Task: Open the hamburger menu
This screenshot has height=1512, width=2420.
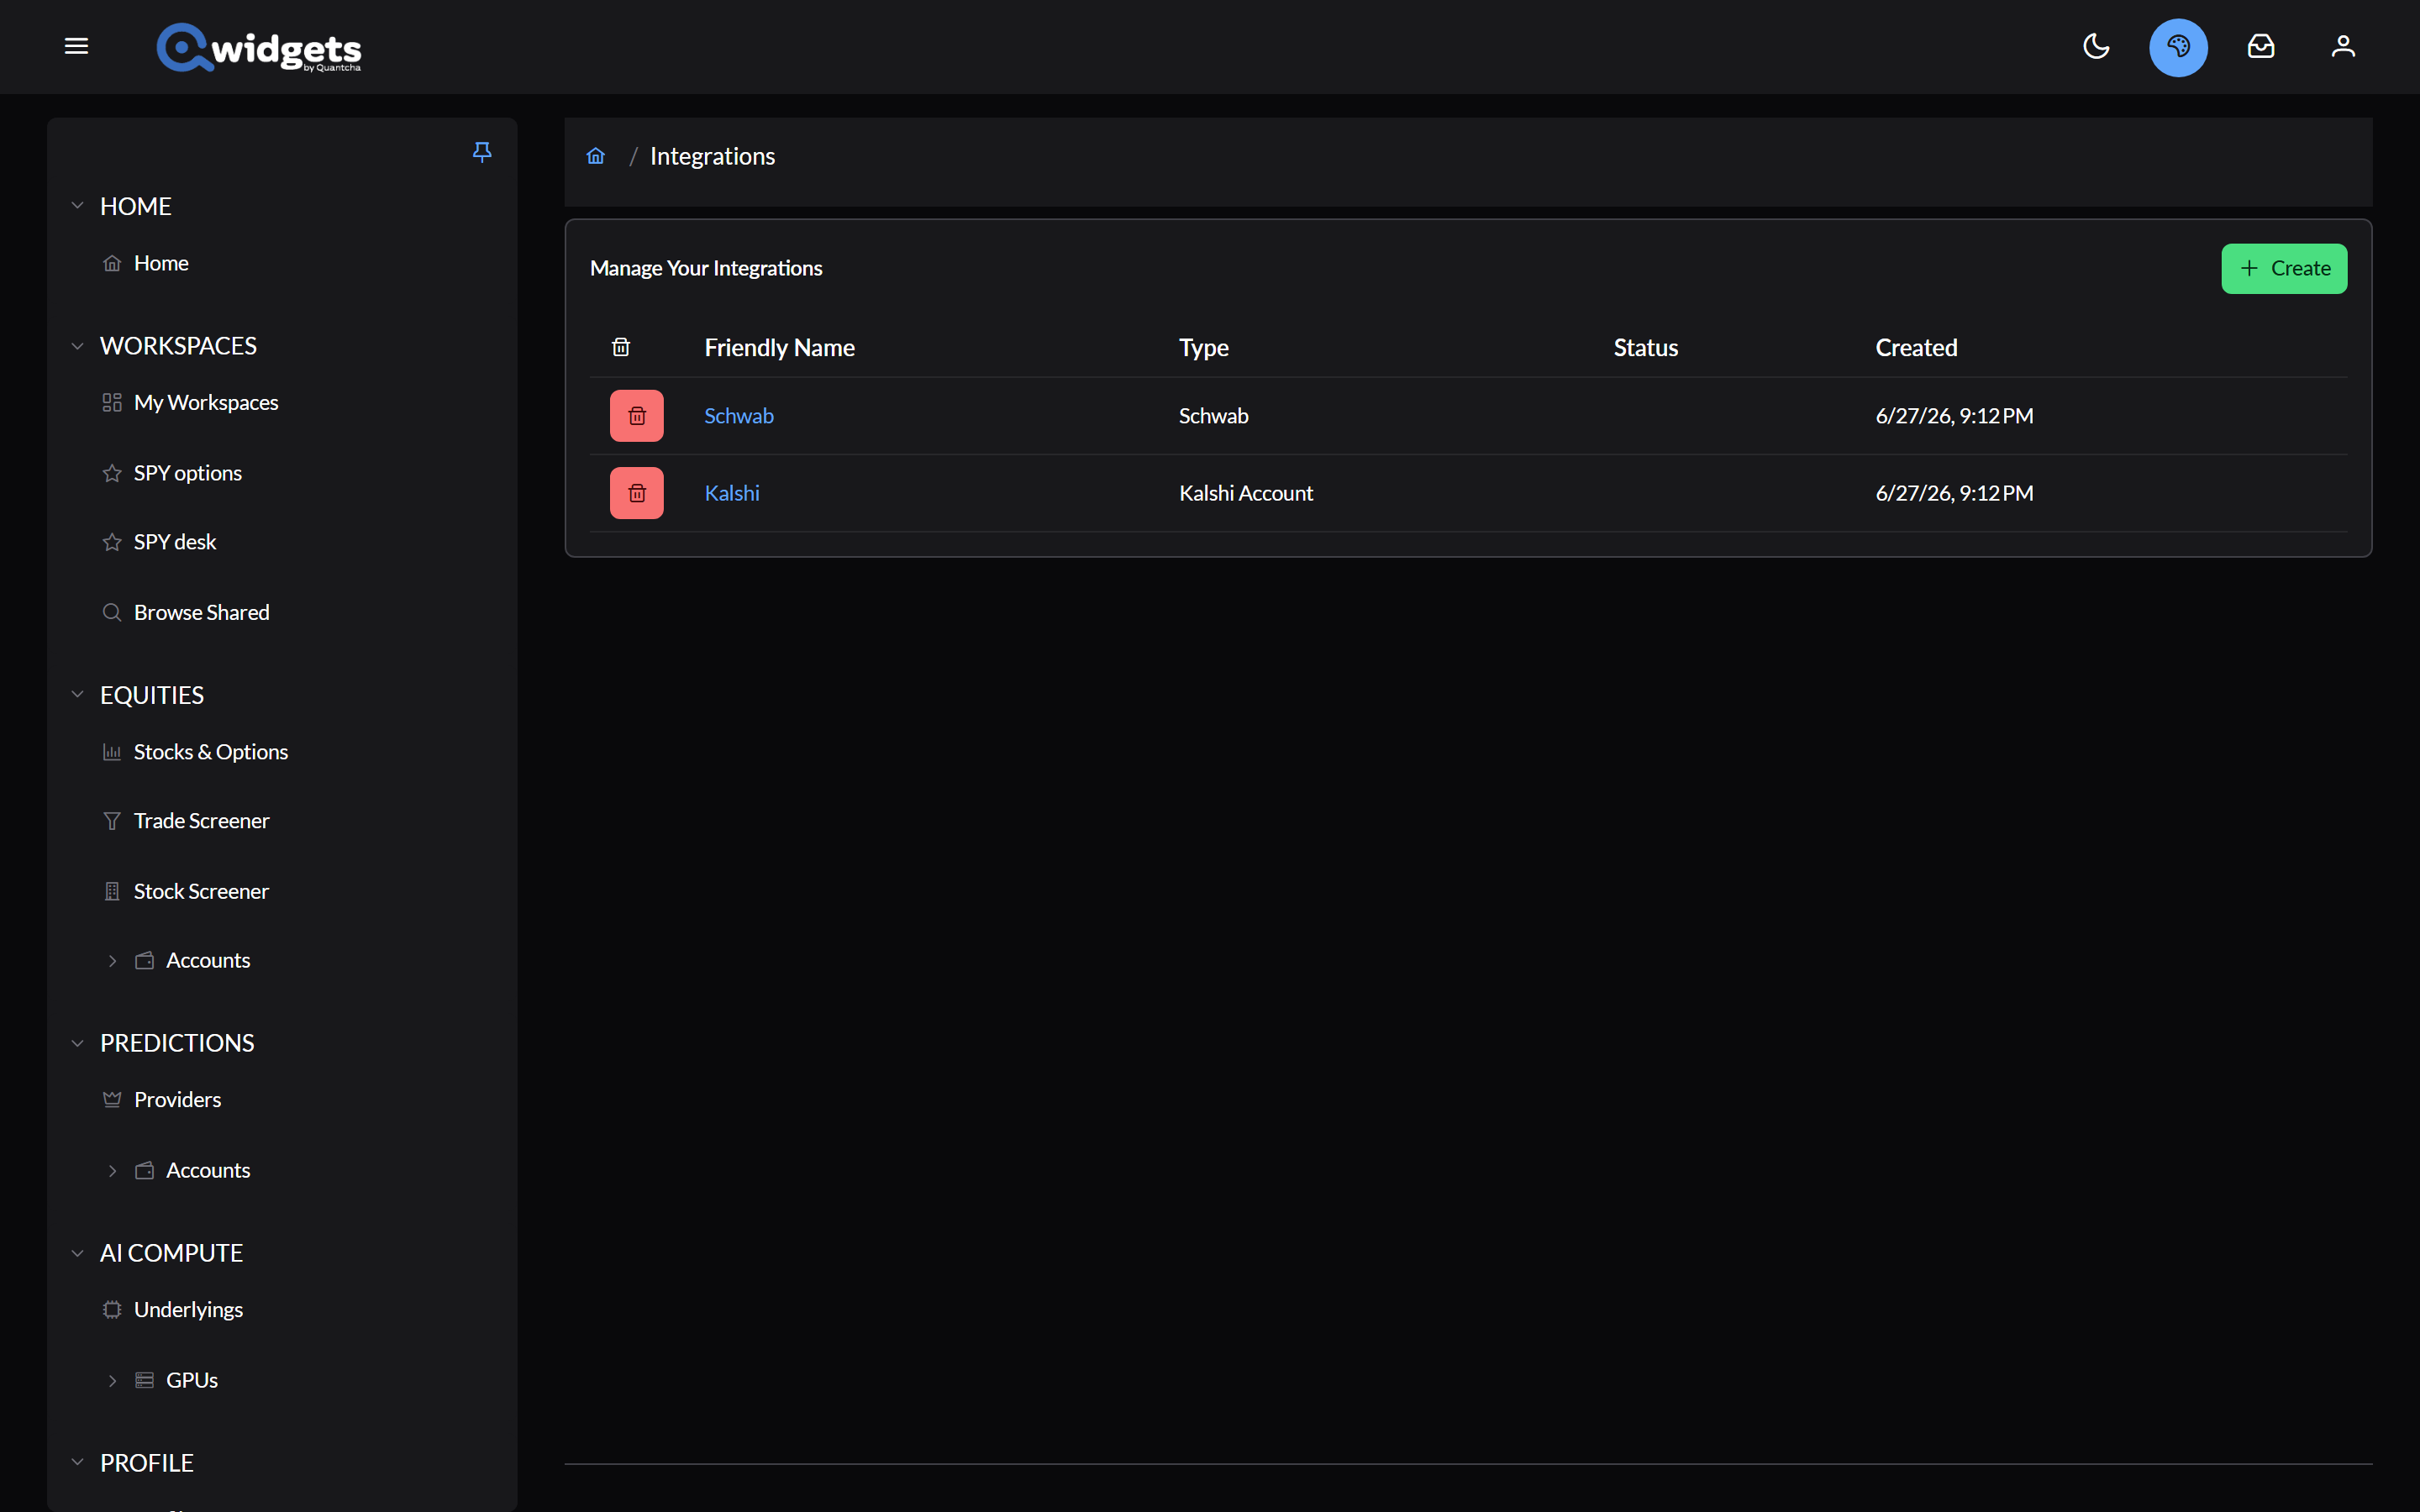Action: pos(76,46)
